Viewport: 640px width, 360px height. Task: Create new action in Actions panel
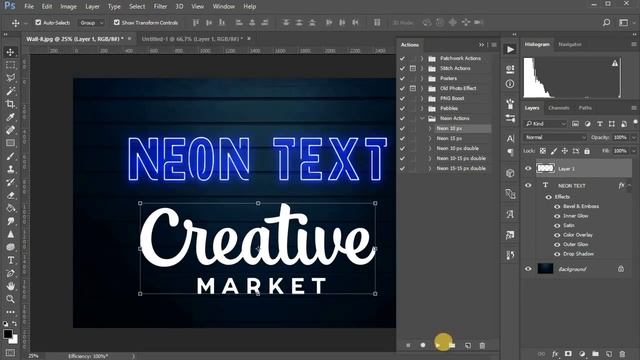point(467,345)
